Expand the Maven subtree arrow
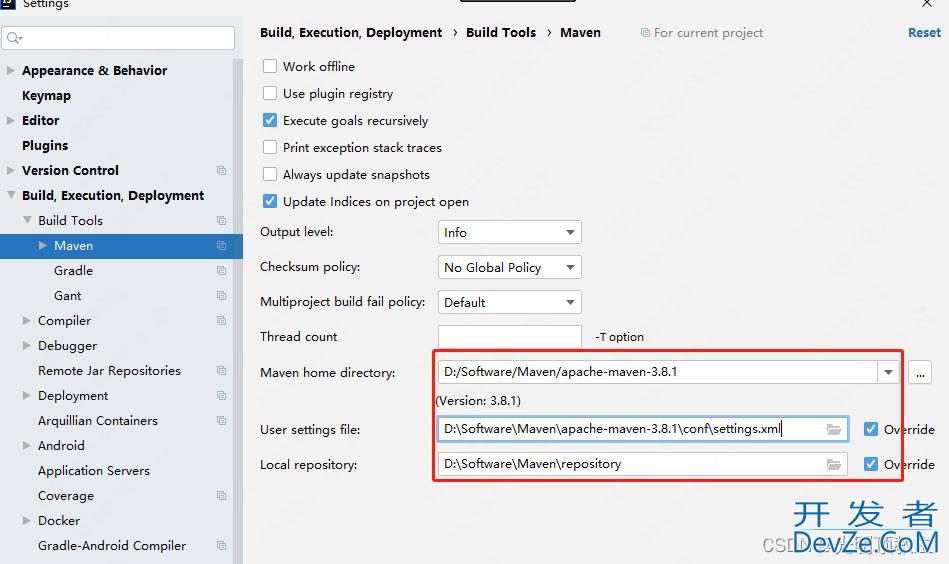 point(42,246)
